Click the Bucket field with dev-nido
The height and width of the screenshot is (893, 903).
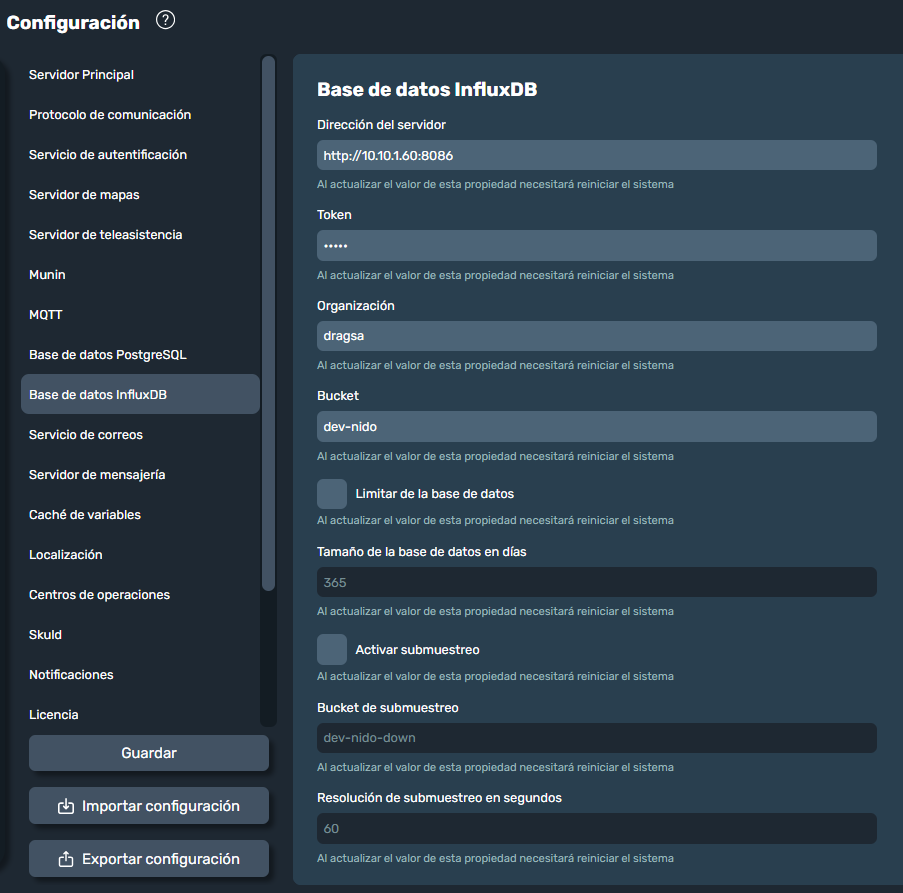coord(597,427)
